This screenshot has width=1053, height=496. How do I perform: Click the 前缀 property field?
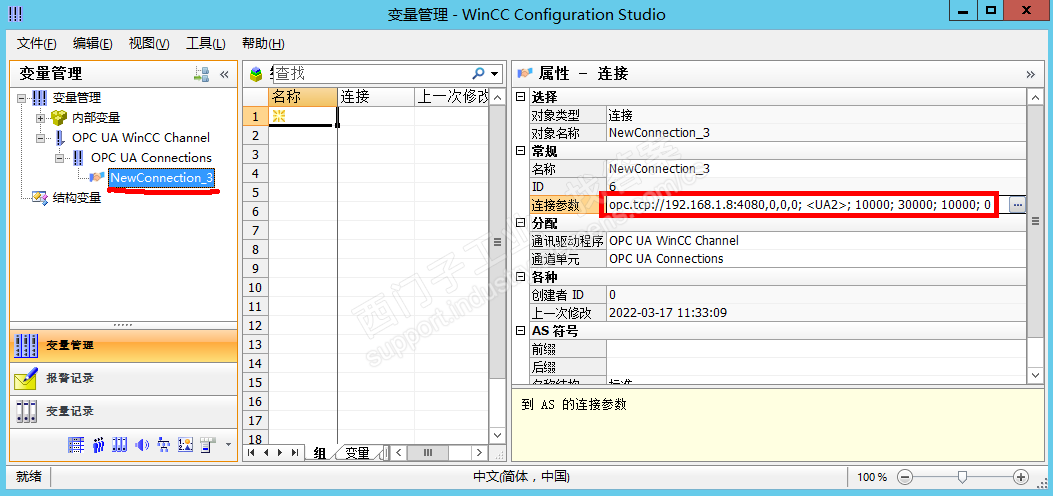pyautogui.click(x=816, y=348)
